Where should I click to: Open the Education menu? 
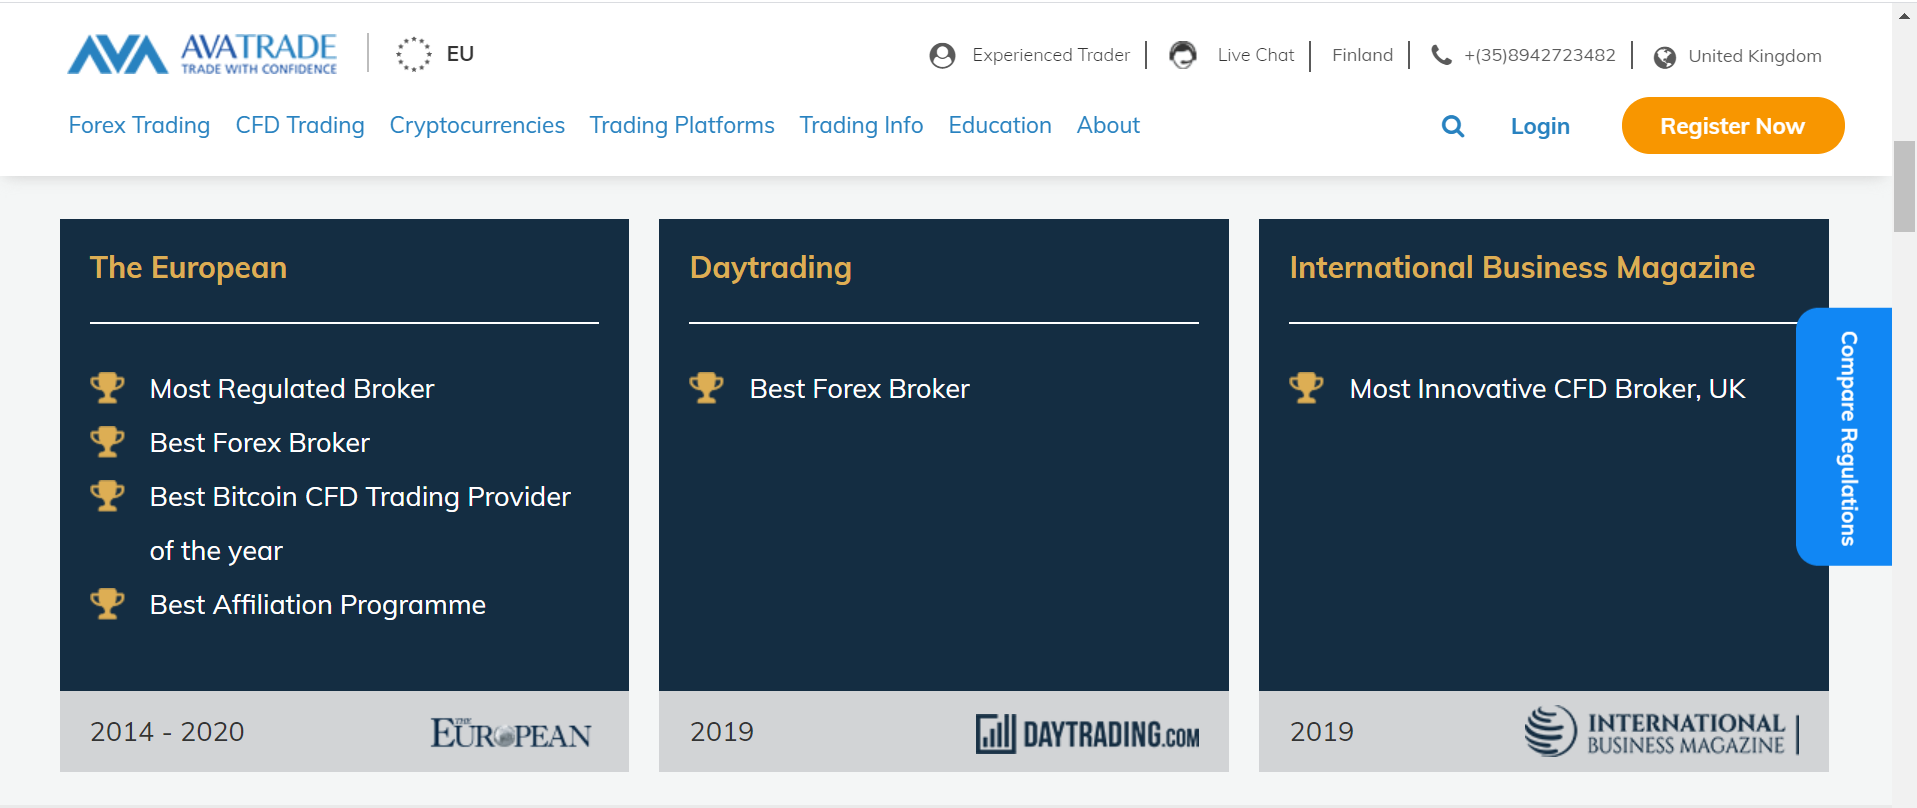pos(1000,125)
